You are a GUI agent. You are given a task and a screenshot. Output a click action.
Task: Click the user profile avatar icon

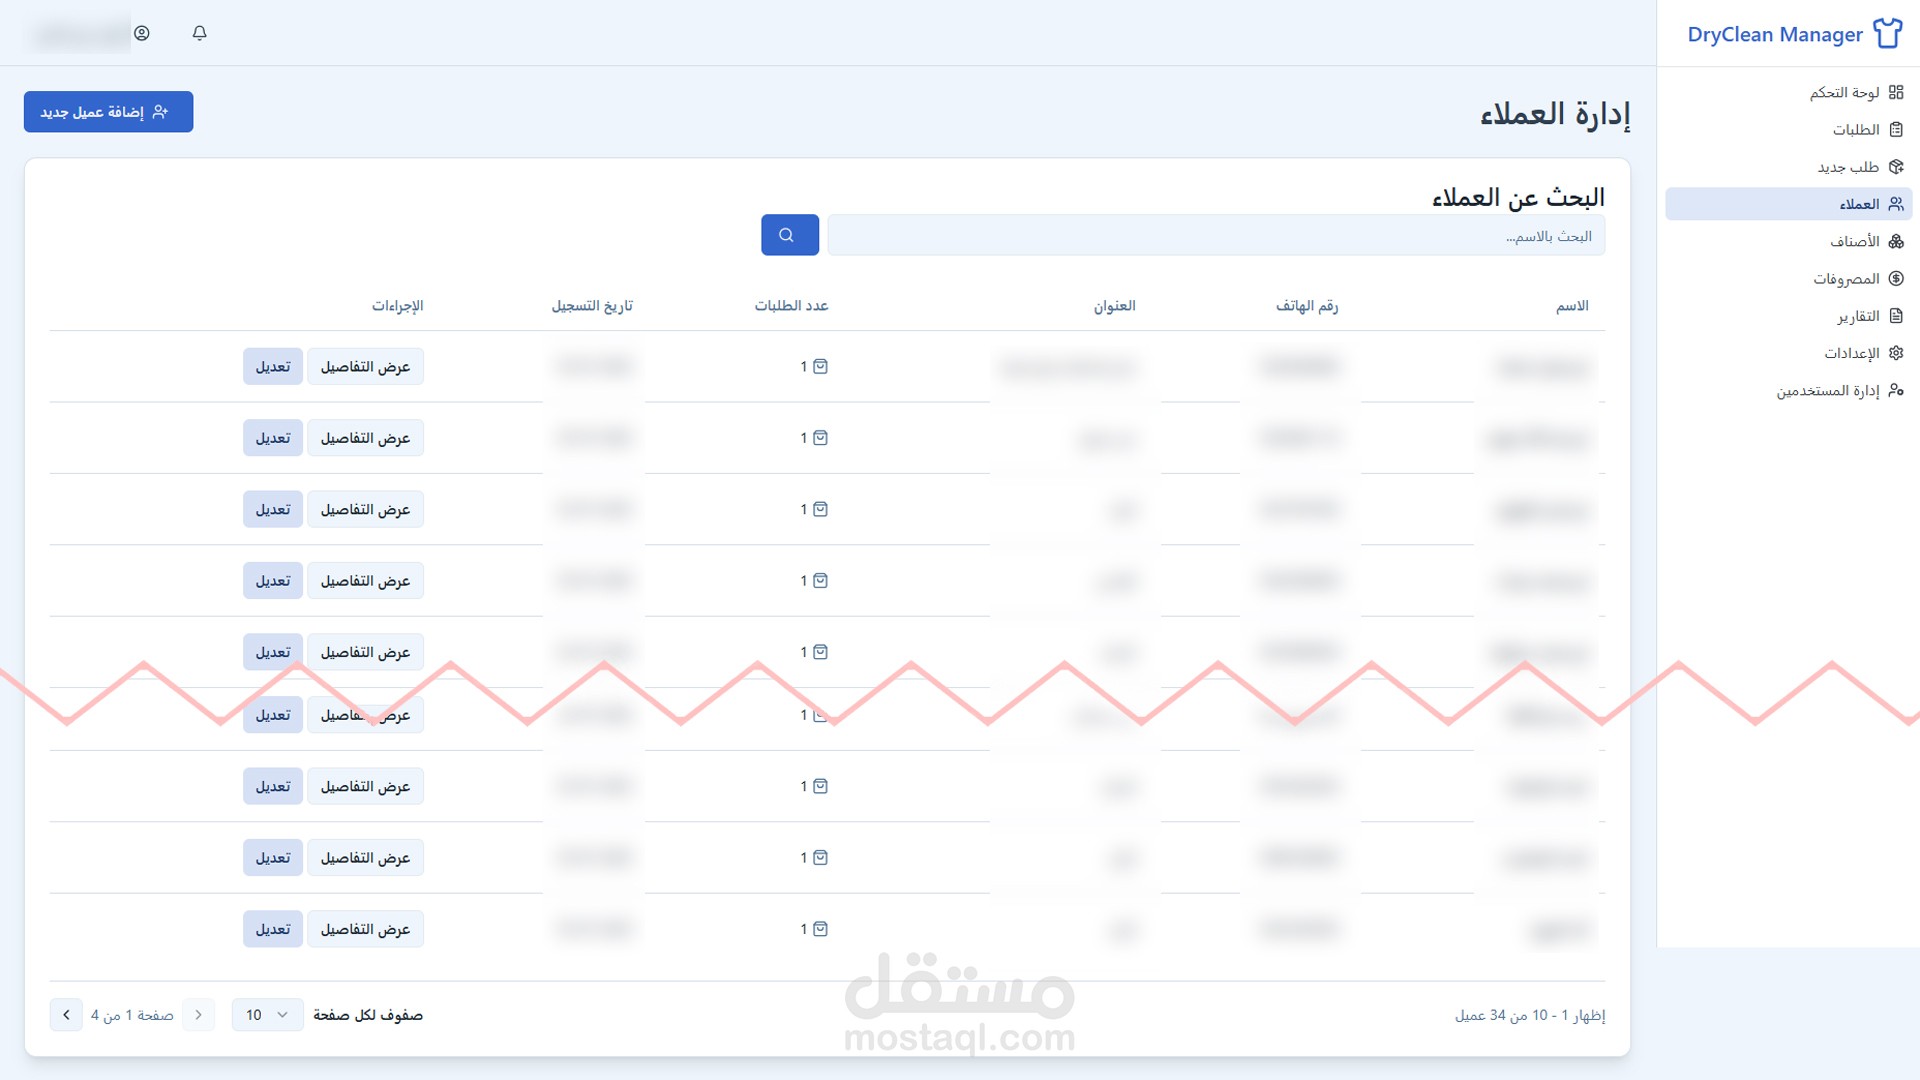coord(142,33)
